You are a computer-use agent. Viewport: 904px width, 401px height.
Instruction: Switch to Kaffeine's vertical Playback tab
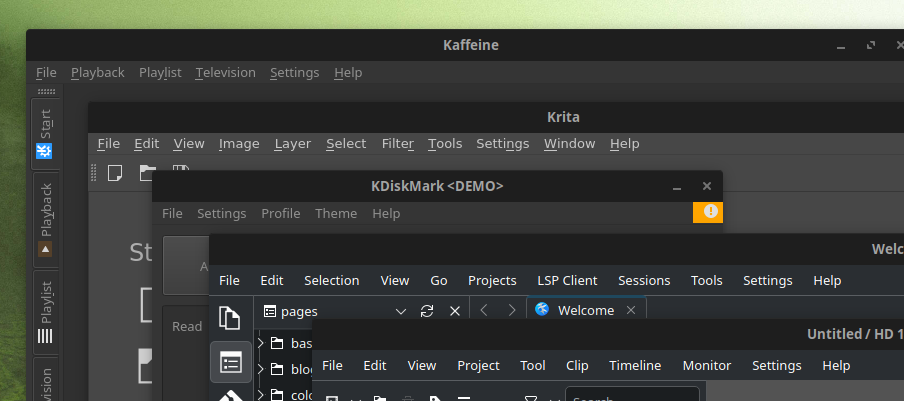point(45,220)
